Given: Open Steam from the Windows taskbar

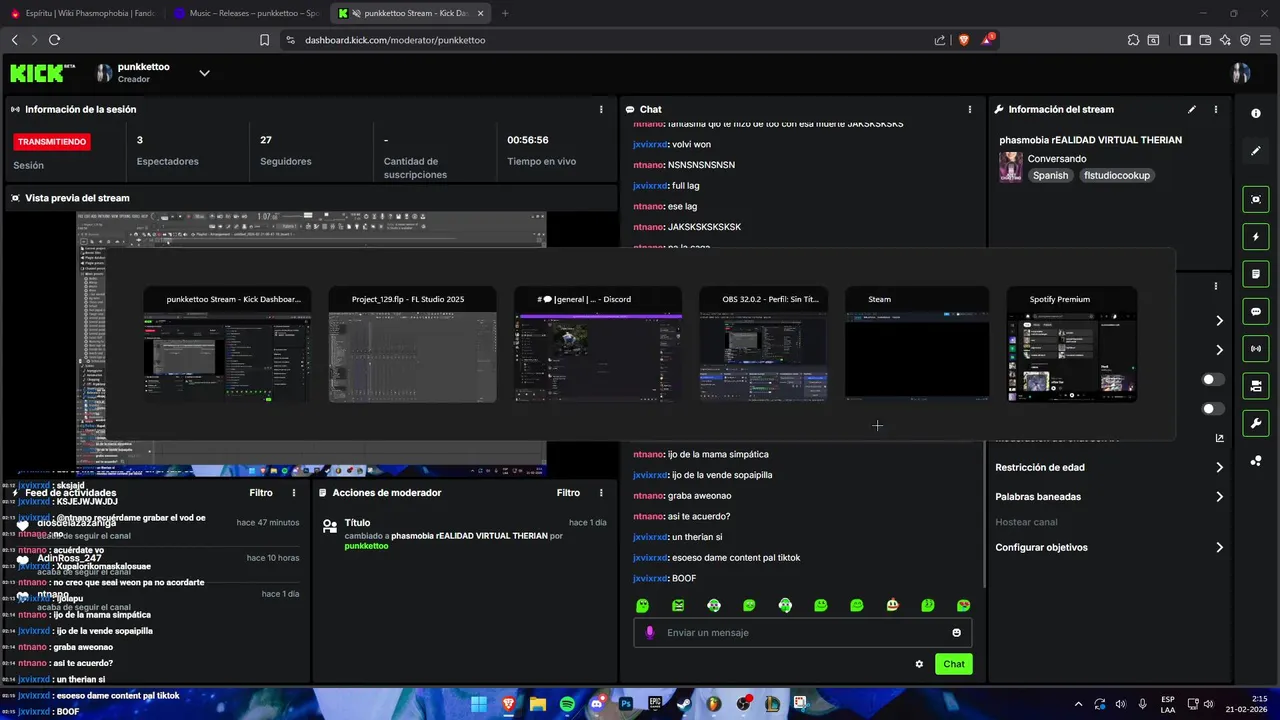Looking at the screenshot, I should tap(684, 704).
